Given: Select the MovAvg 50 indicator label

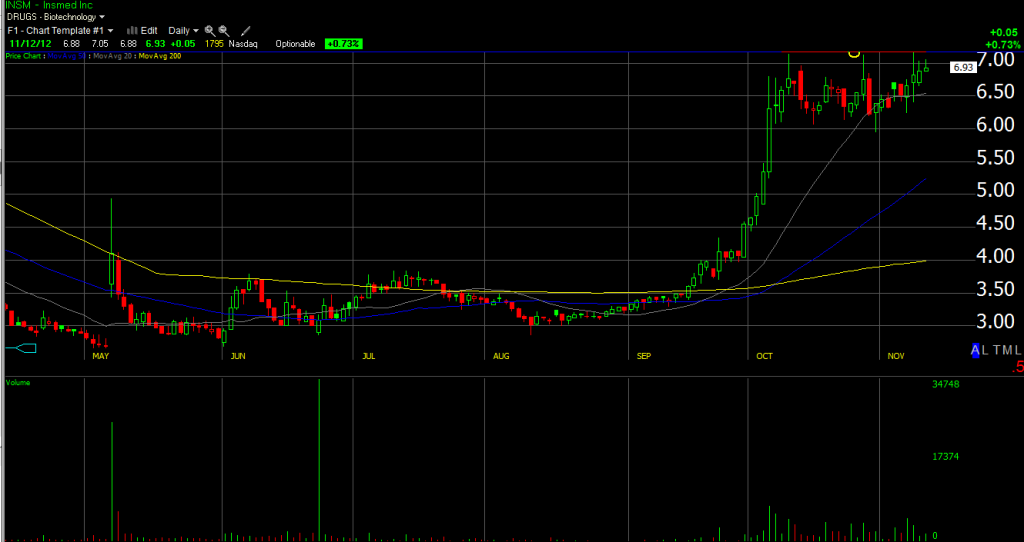Looking at the screenshot, I should (x=66, y=56).
